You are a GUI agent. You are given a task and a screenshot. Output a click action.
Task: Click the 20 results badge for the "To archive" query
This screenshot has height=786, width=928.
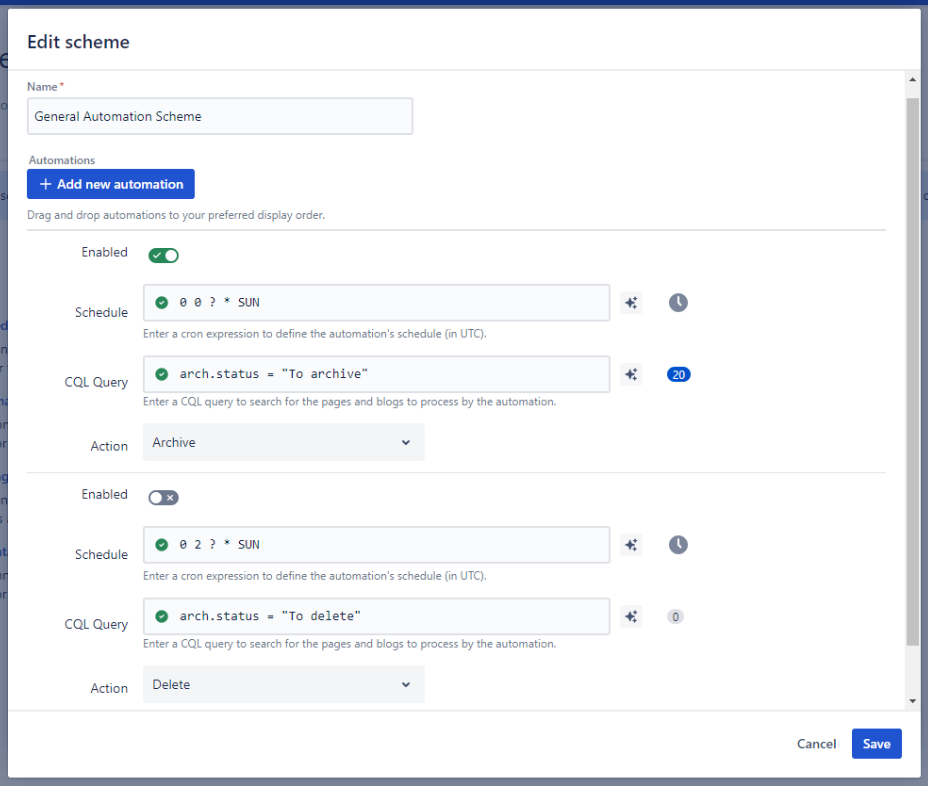tap(678, 375)
